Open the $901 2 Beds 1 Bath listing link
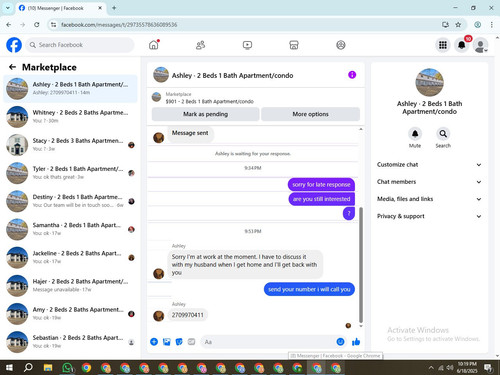The height and width of the screenshot is (375, 500). tap(209, 101)
